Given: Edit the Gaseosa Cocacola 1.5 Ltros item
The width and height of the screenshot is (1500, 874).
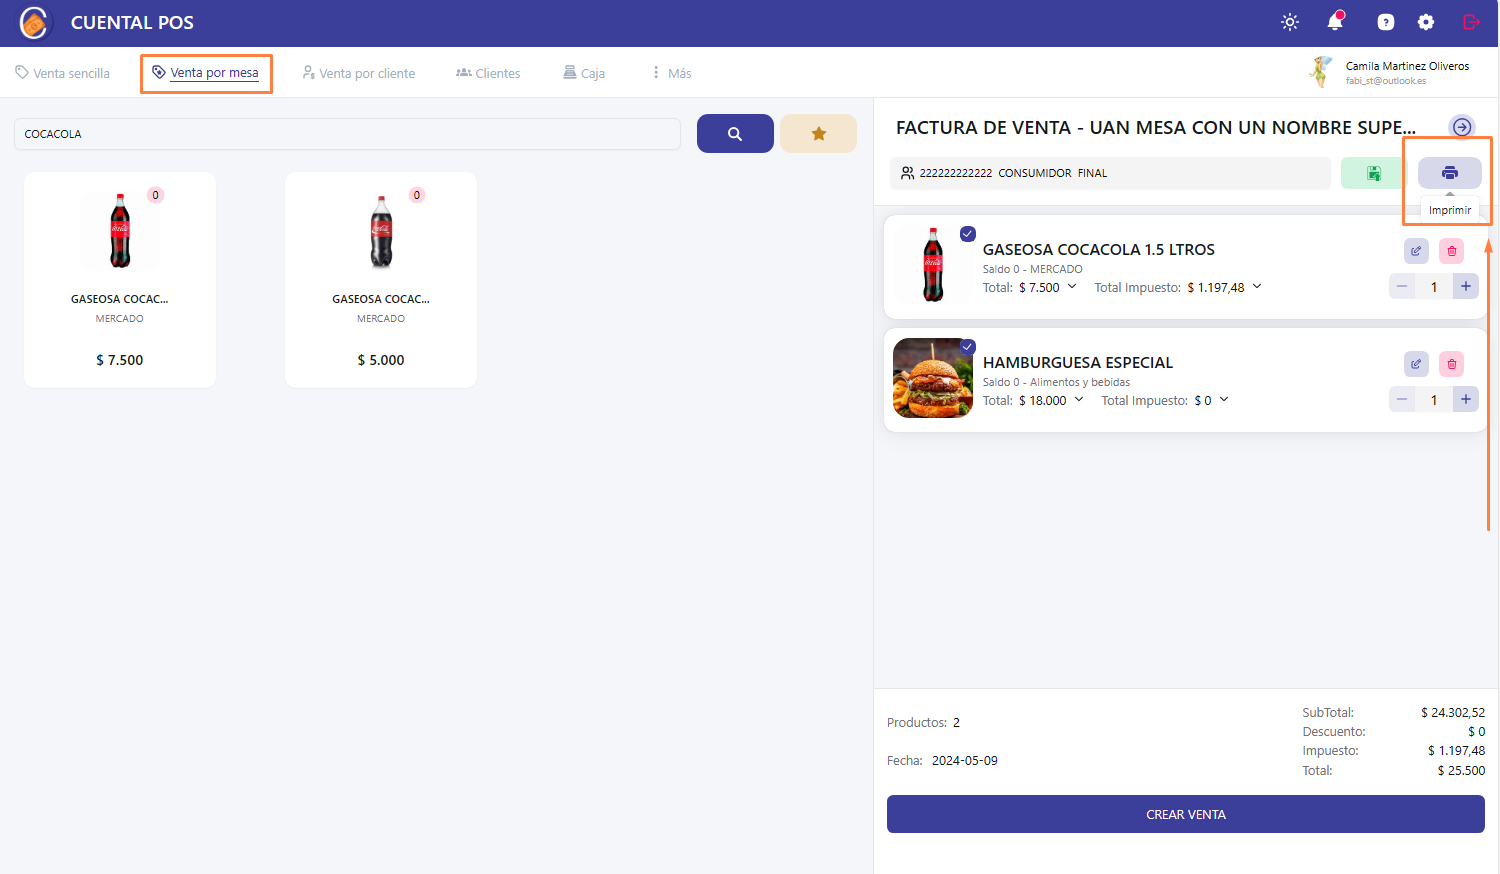Looking at the screenshot, I should point(1416,251).
